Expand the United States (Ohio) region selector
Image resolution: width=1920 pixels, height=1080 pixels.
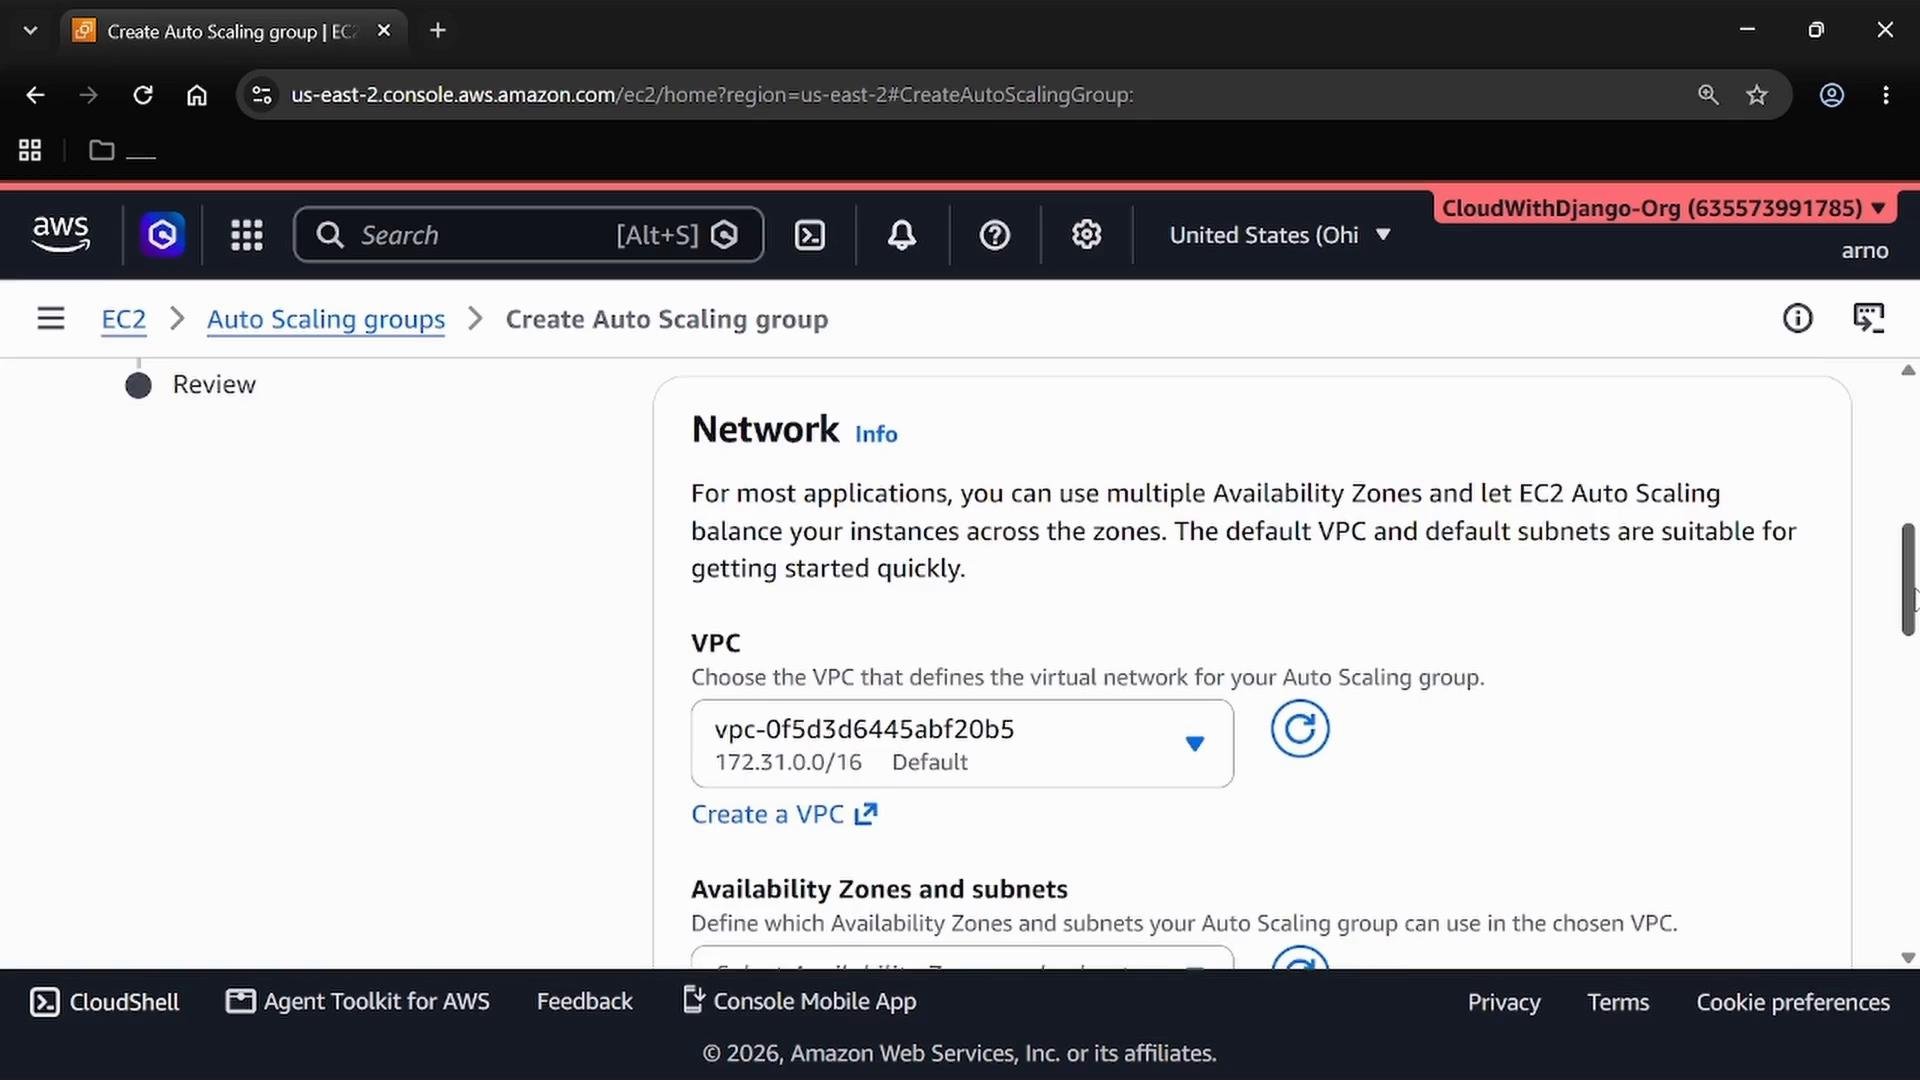1280,235
